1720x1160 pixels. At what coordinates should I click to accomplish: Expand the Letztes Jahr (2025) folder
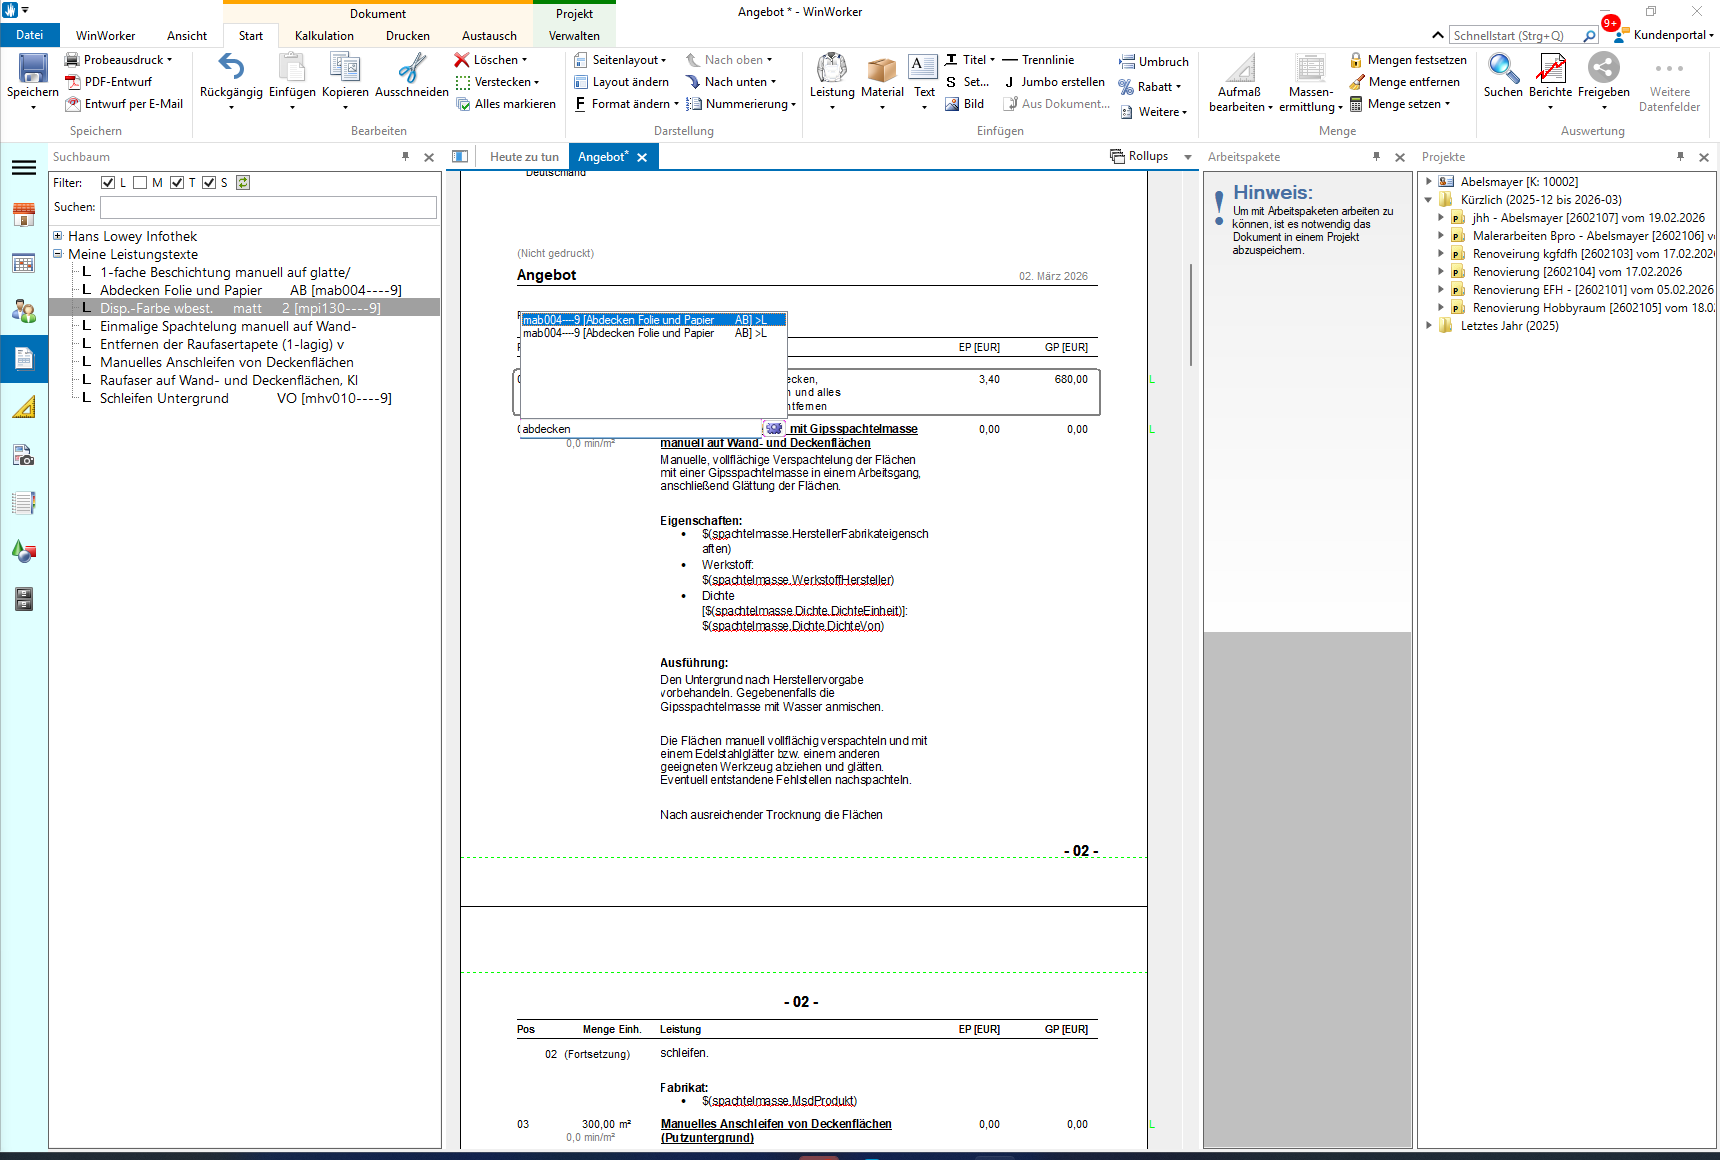[x=1428, y=326]
